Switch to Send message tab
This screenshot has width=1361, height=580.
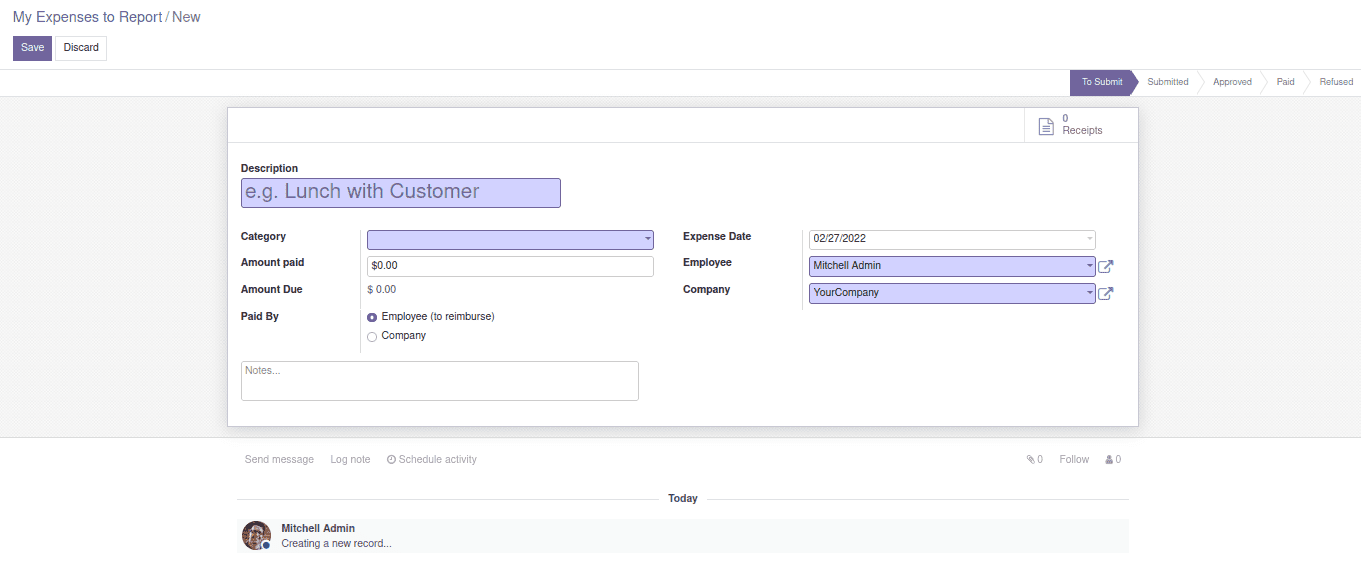[x=279, y=460]
